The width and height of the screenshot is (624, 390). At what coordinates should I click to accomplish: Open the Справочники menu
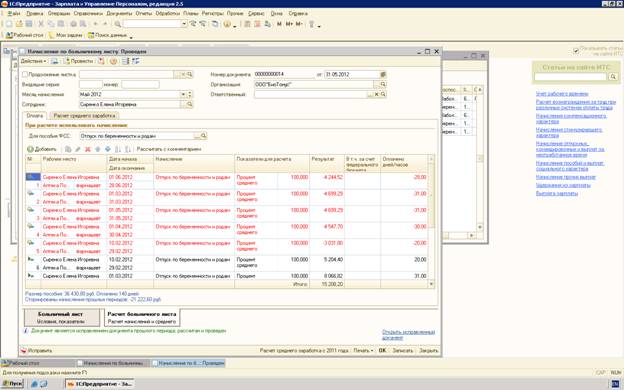(88, 13)
